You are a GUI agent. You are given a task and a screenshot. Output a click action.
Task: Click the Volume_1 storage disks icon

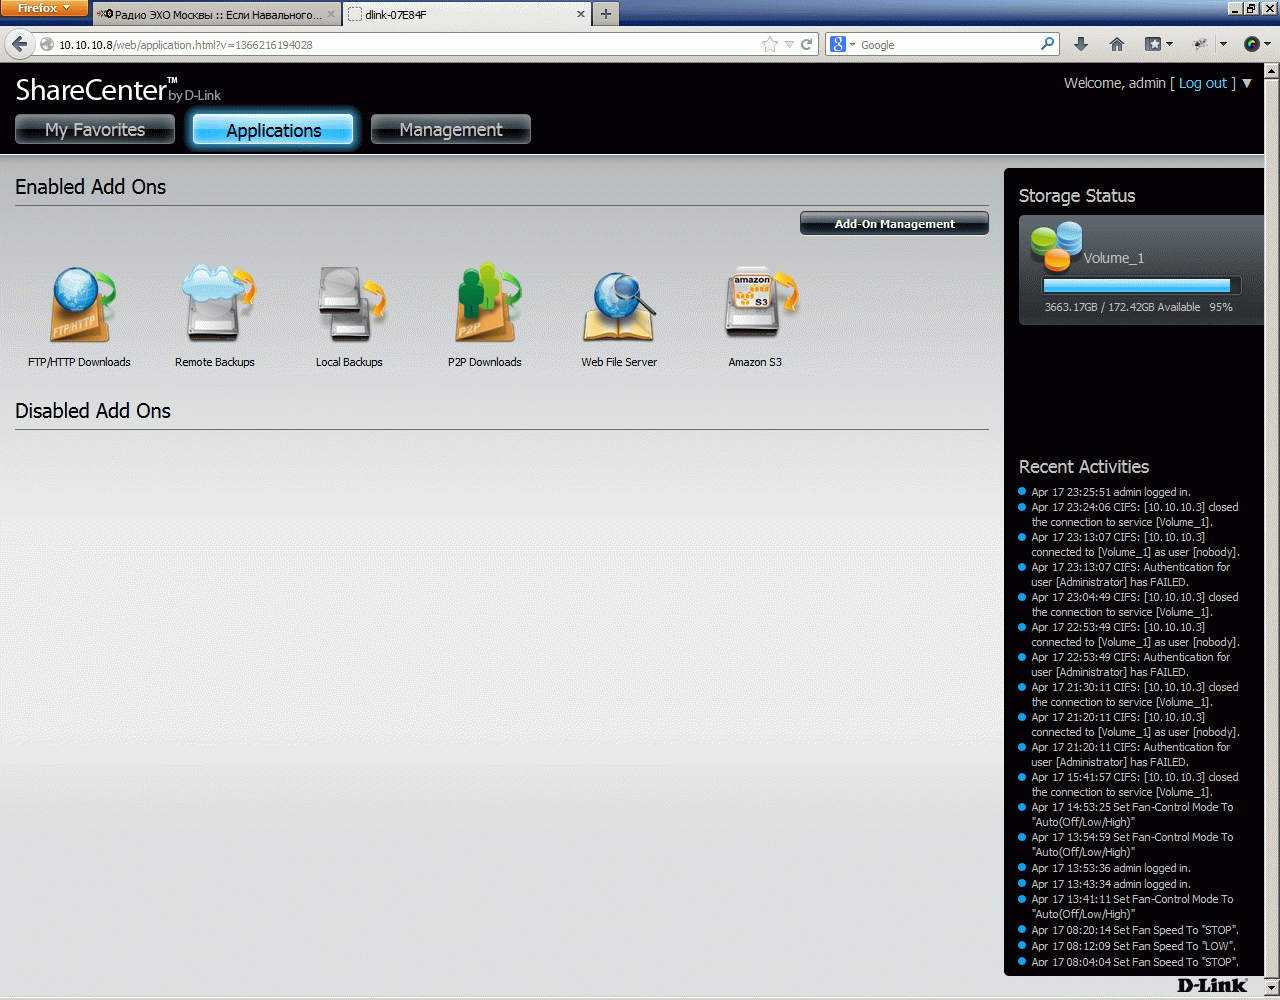[1056, 246]
